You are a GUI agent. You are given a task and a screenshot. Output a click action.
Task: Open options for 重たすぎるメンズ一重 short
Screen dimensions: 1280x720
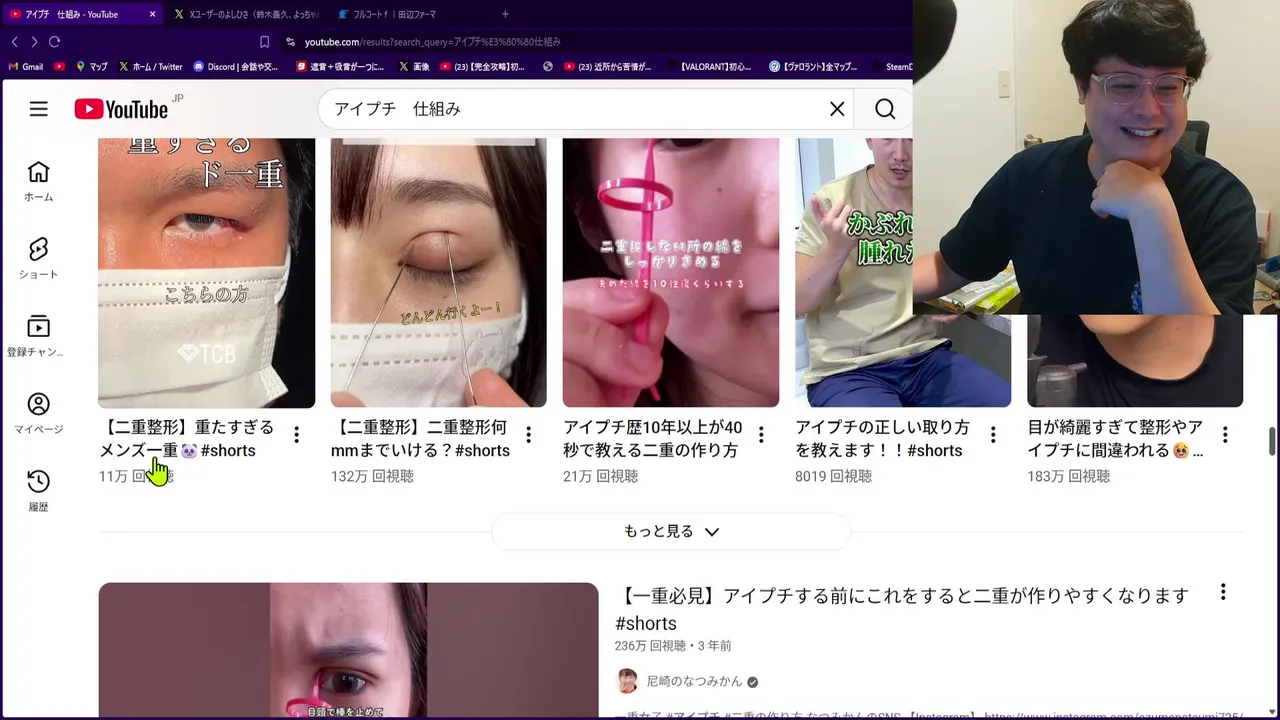296,434
